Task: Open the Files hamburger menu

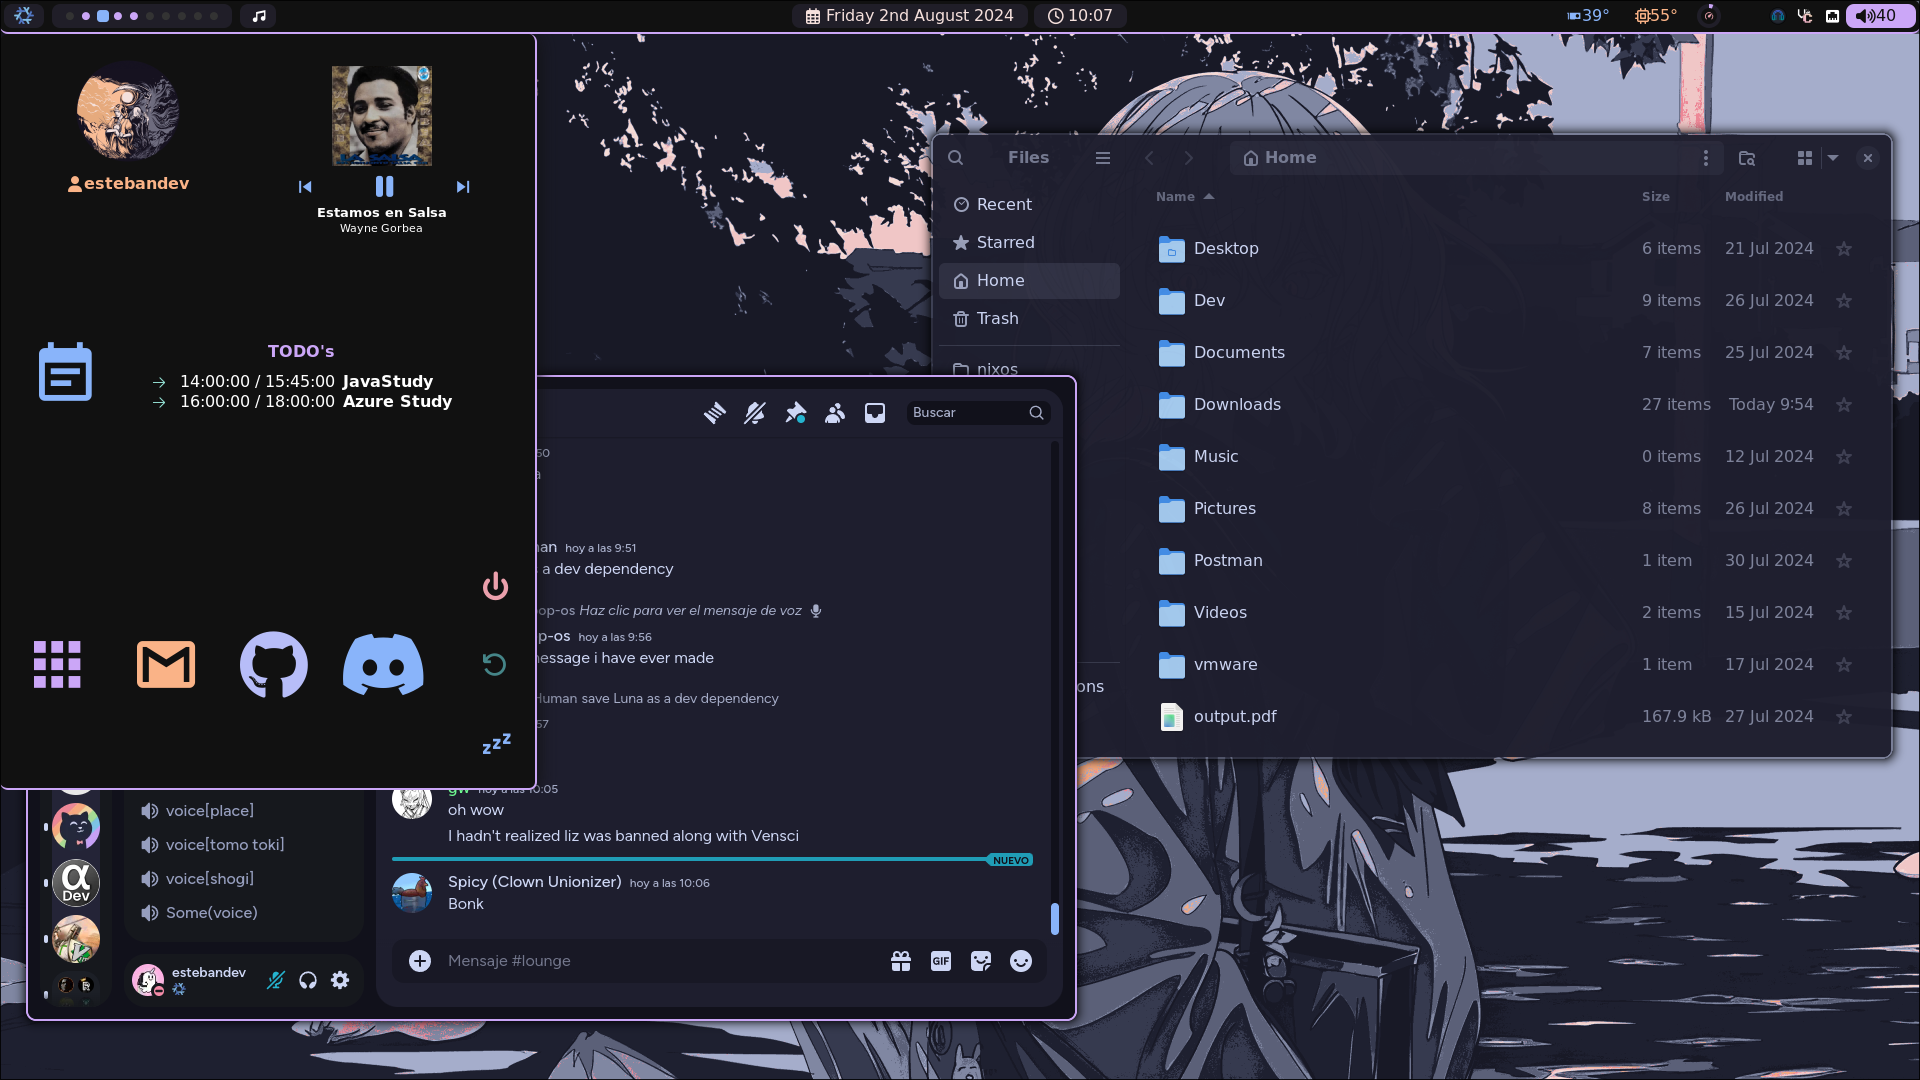Action: click(x=1103, y=158)
